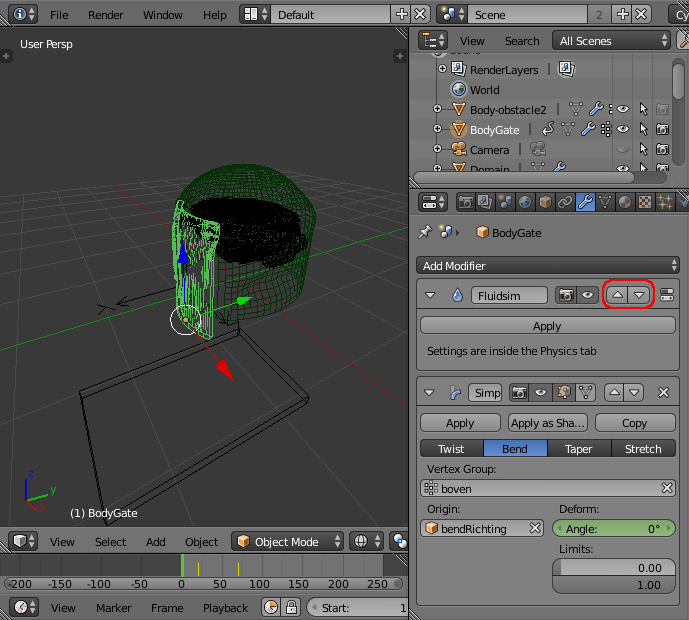Expand the RenderLayers outliner row
Image resolution: width=689 pixels, height=620 pixels.
[442, 69]
